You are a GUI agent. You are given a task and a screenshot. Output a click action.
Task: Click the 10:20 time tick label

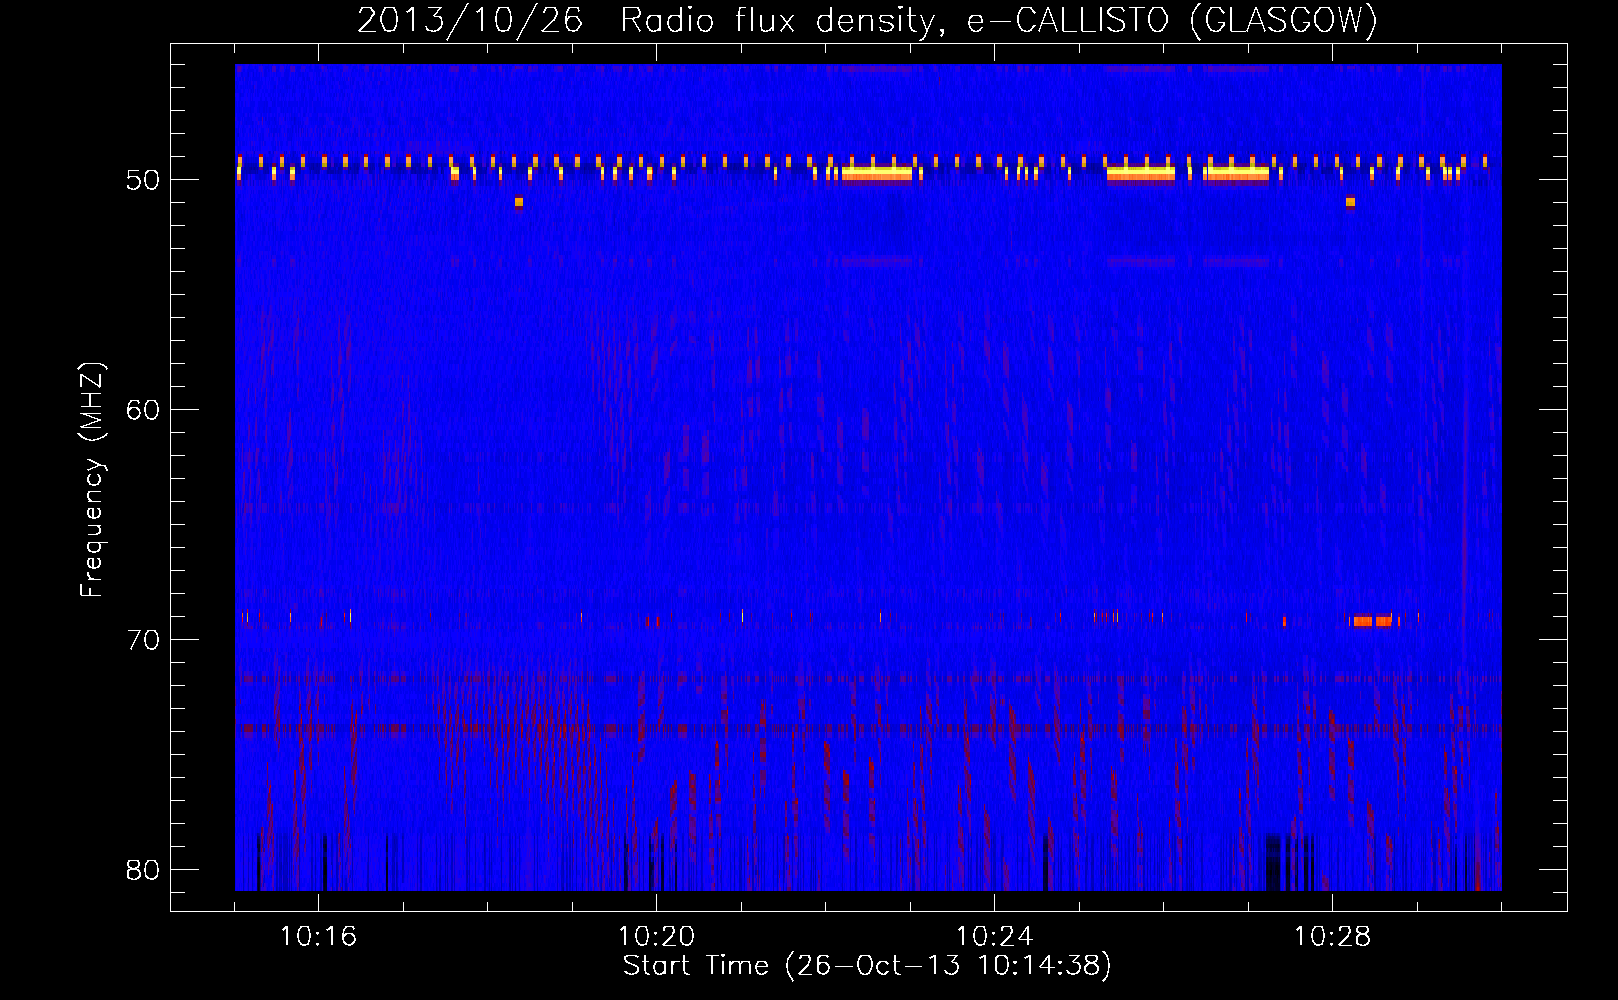click(656, 937)
